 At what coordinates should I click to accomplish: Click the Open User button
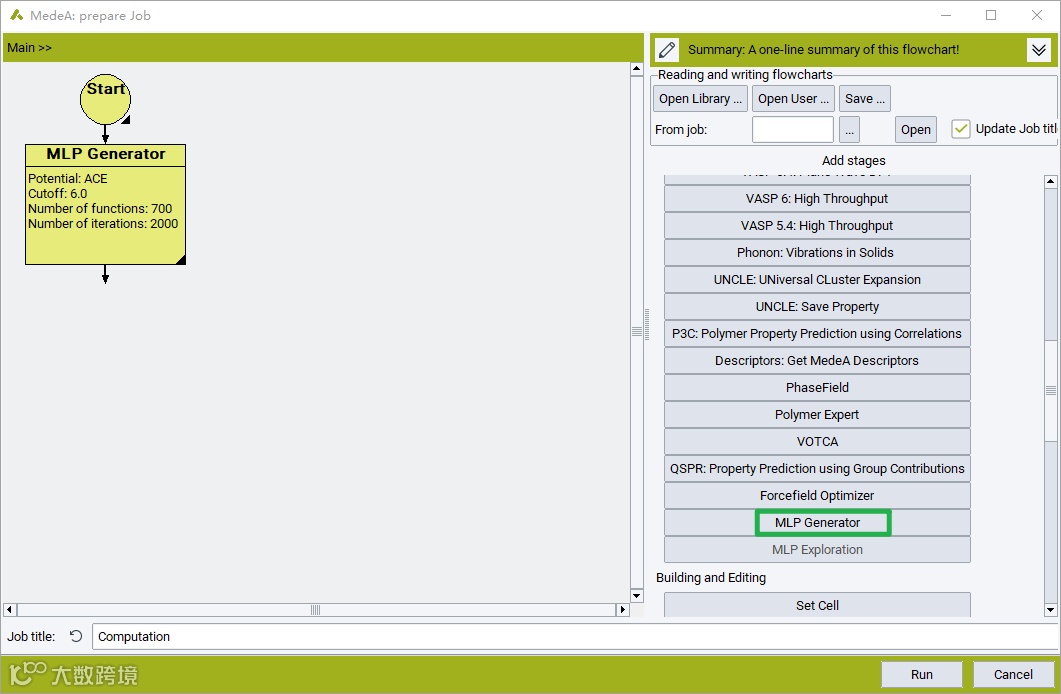793,99
